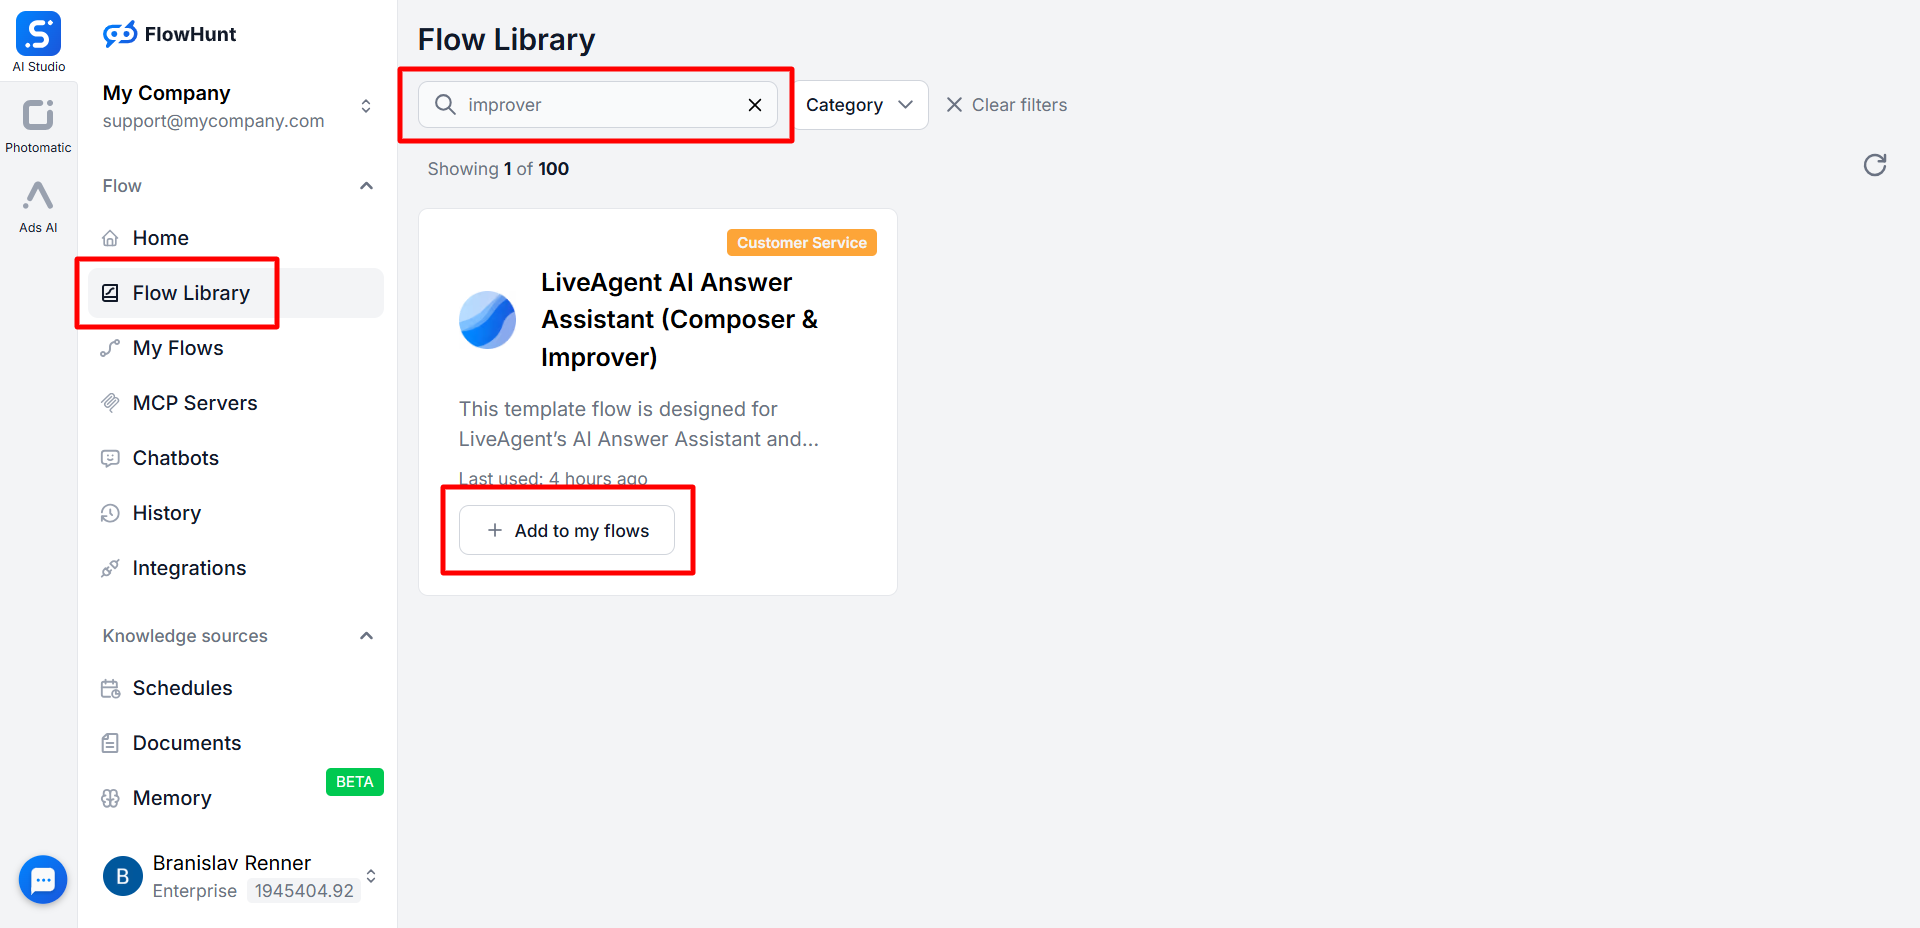Open MCP Servers from the sidebar
Screen dimensions: 1920x928
(194, 402)
